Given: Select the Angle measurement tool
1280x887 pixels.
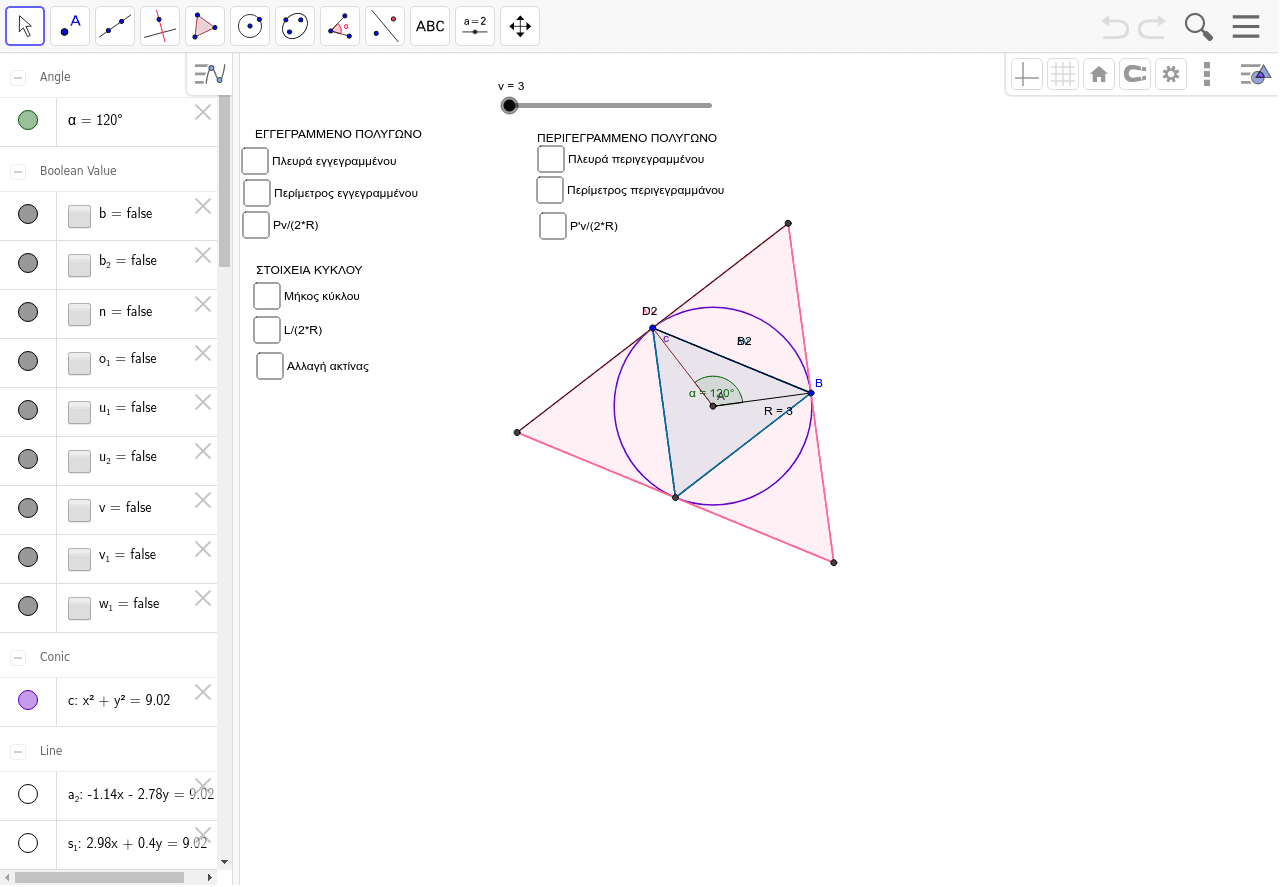Looking at the screenshot, I should click(x=340, y=26).
